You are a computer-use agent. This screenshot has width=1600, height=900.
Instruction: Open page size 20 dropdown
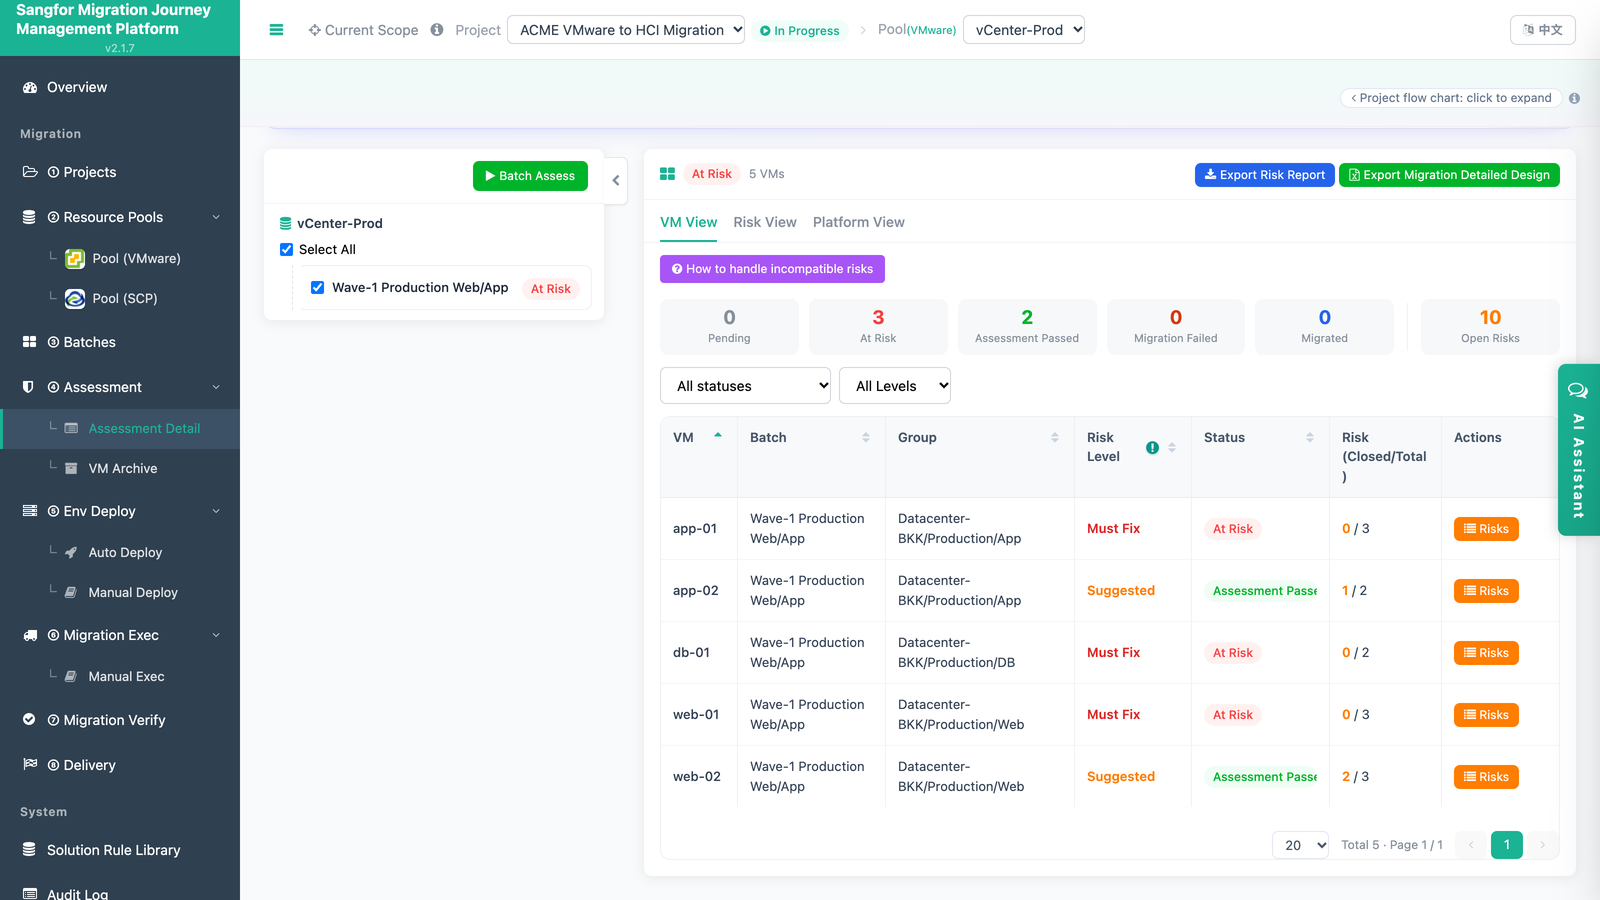coord(1300,845)
